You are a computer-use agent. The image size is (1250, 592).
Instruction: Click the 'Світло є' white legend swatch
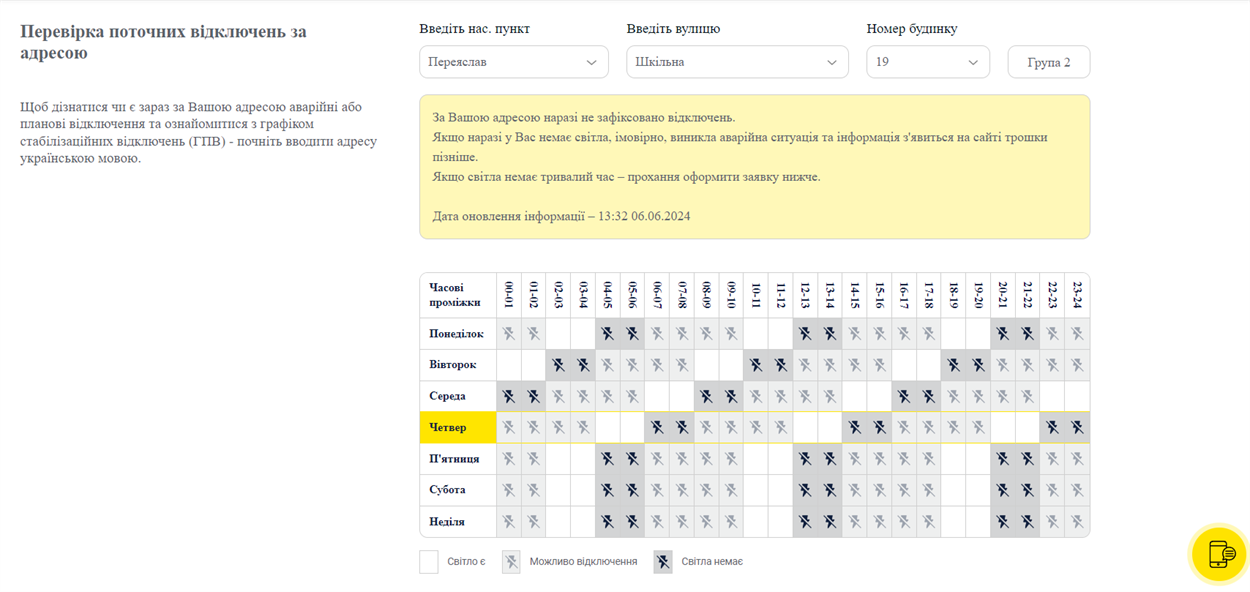(x=429, y=562)
